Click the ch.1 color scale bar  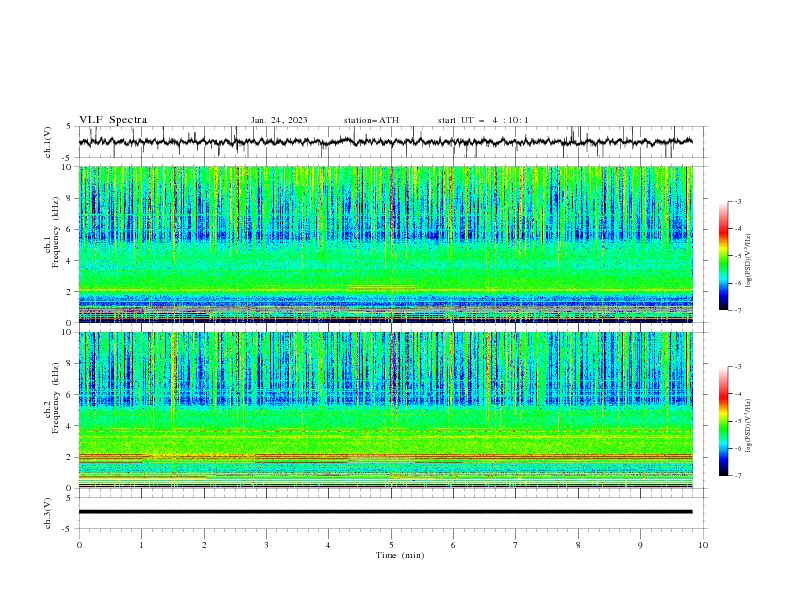(723, 255)
